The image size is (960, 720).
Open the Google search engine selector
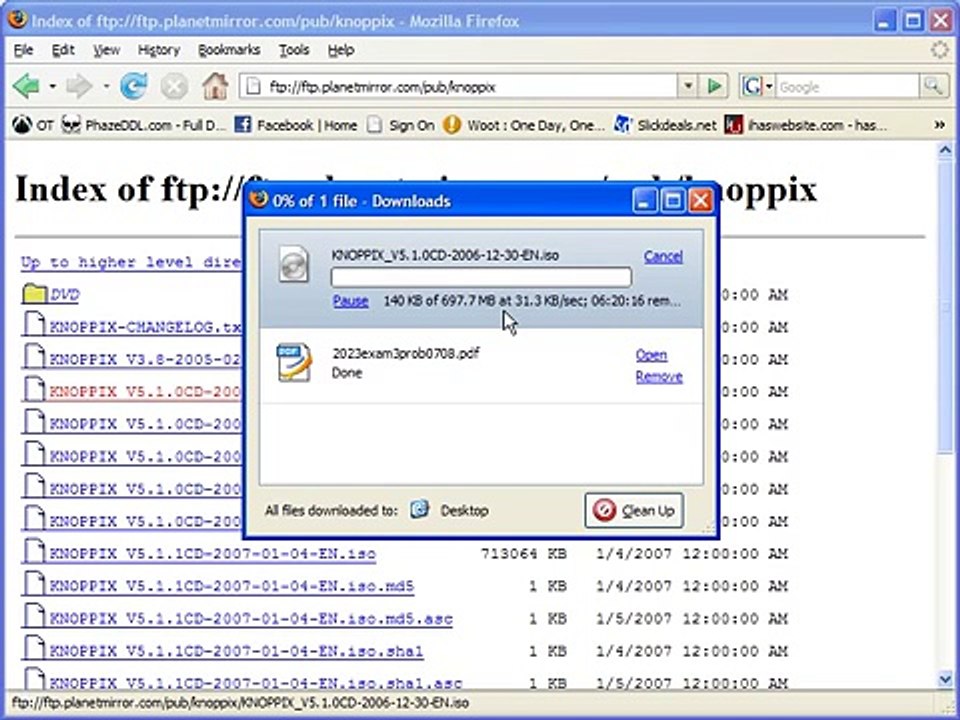[x=757, y=86]
